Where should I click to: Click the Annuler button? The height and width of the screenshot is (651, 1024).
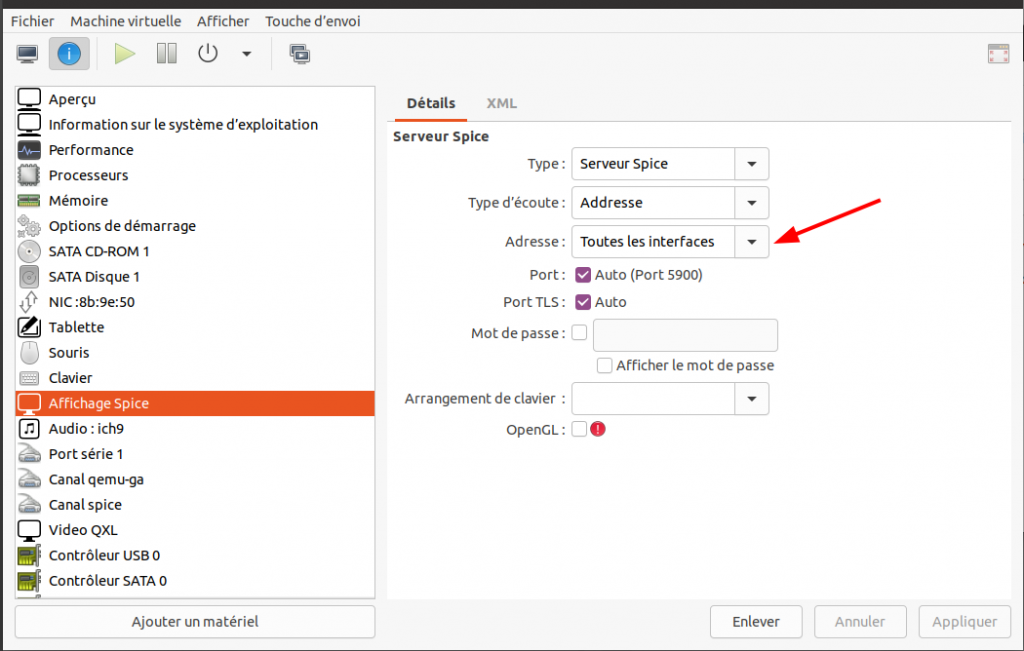[x=859, y=622]
